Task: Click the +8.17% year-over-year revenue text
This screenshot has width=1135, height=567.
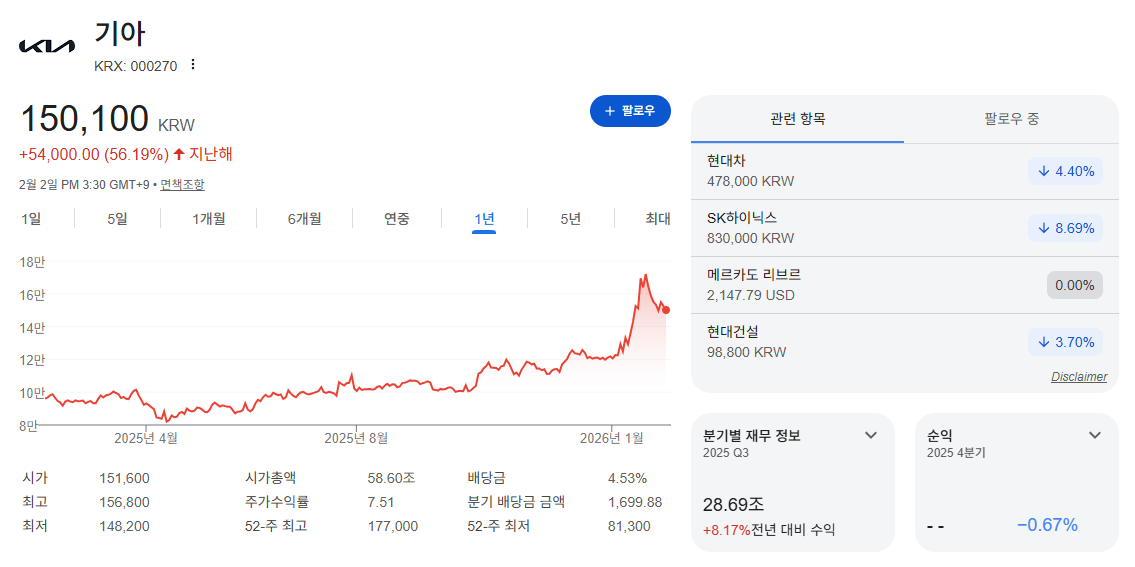Action: pyautogui.click(x=727, y=530)
